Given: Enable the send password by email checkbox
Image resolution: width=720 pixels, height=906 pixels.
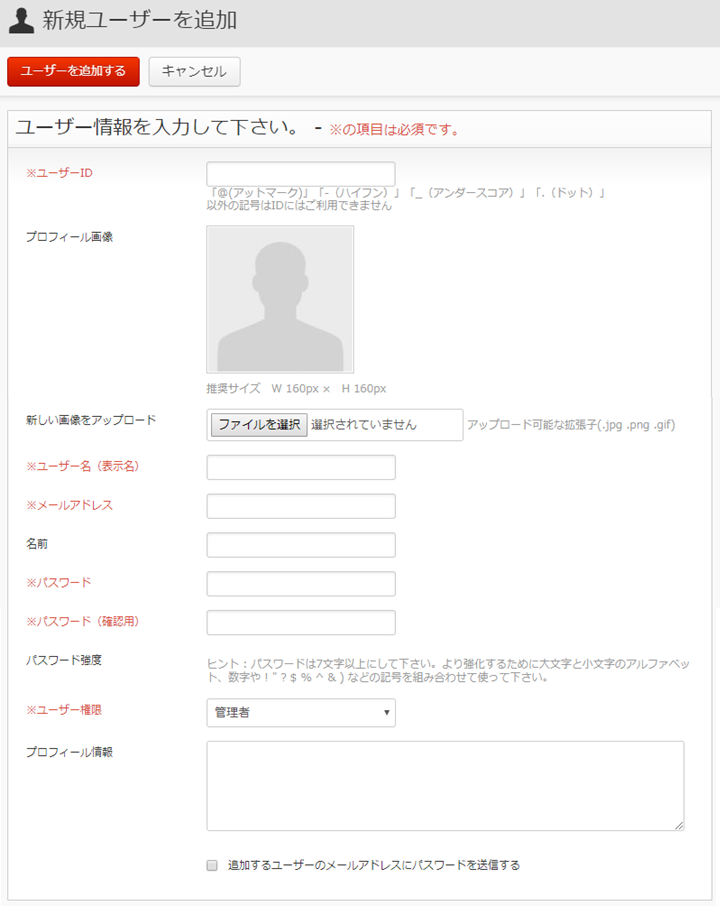Looking at the screenshot, I should [212, 866].
